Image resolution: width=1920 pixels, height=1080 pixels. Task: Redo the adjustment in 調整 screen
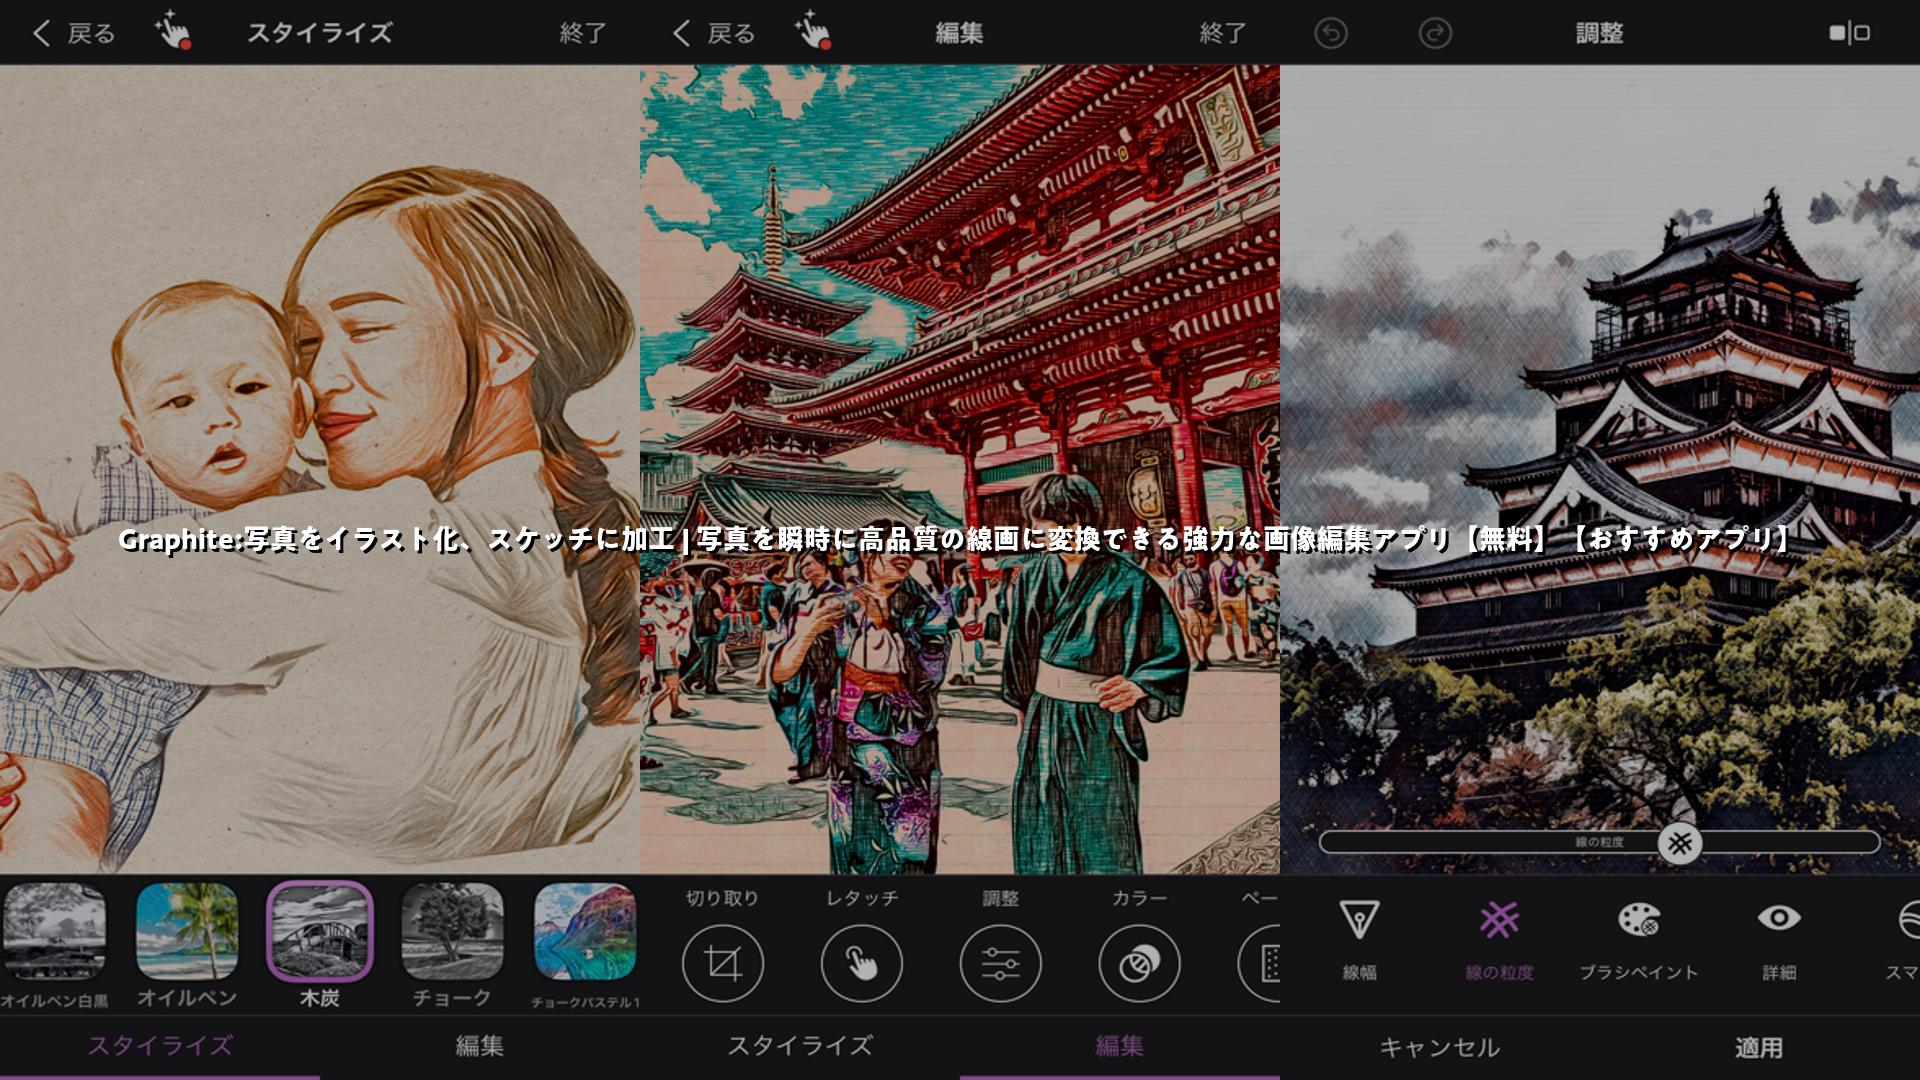[1435, 33]
